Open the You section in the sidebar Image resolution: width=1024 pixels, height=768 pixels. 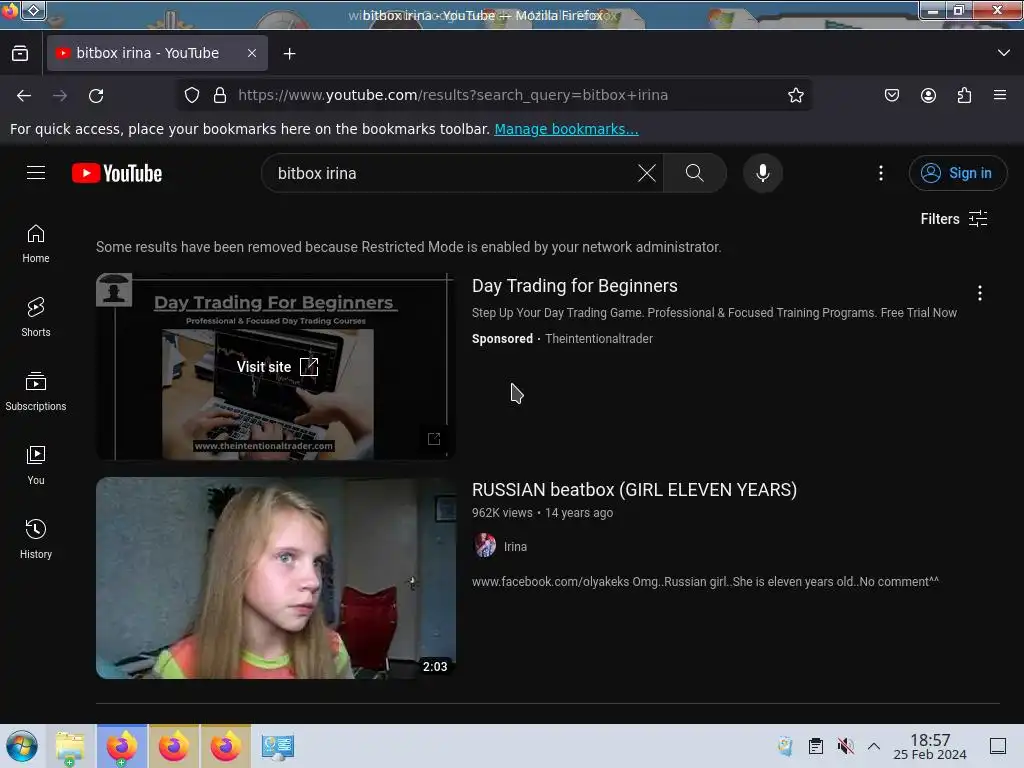(36, 465)
